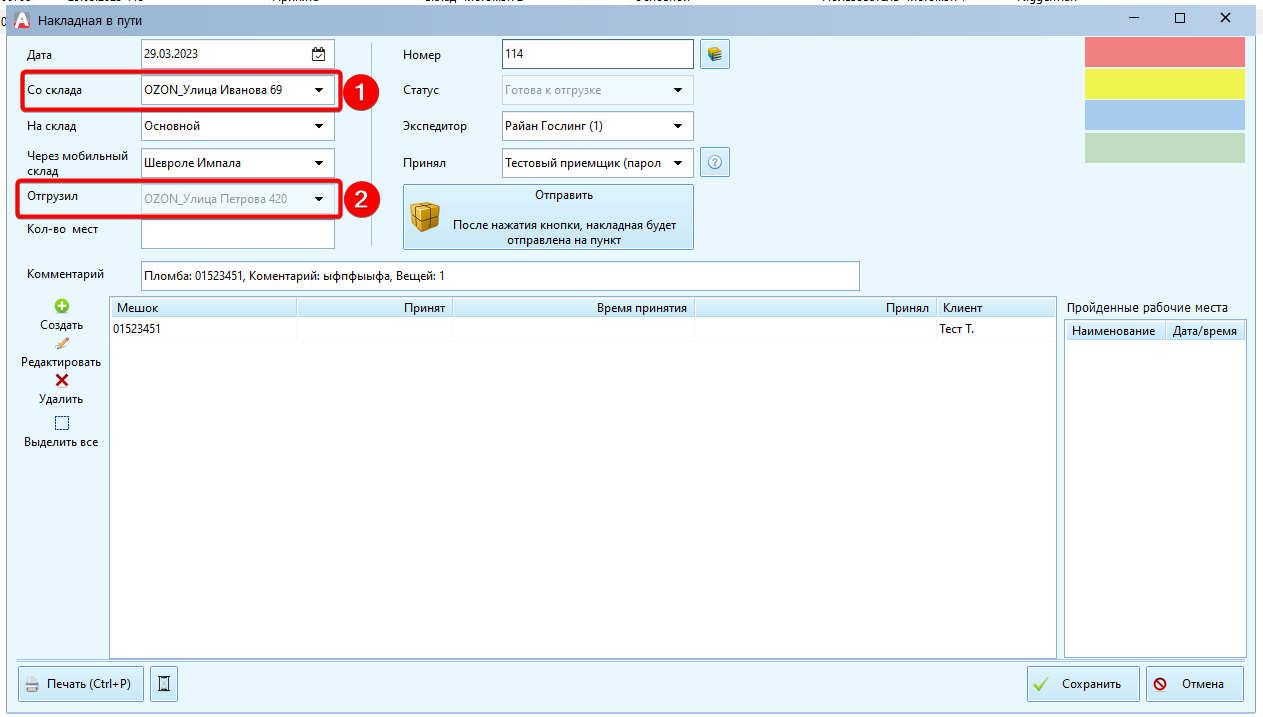The width and height of the screenshot is (1263, 717).
Task: Select the row with bag 01523451
Action: point(582,328)
